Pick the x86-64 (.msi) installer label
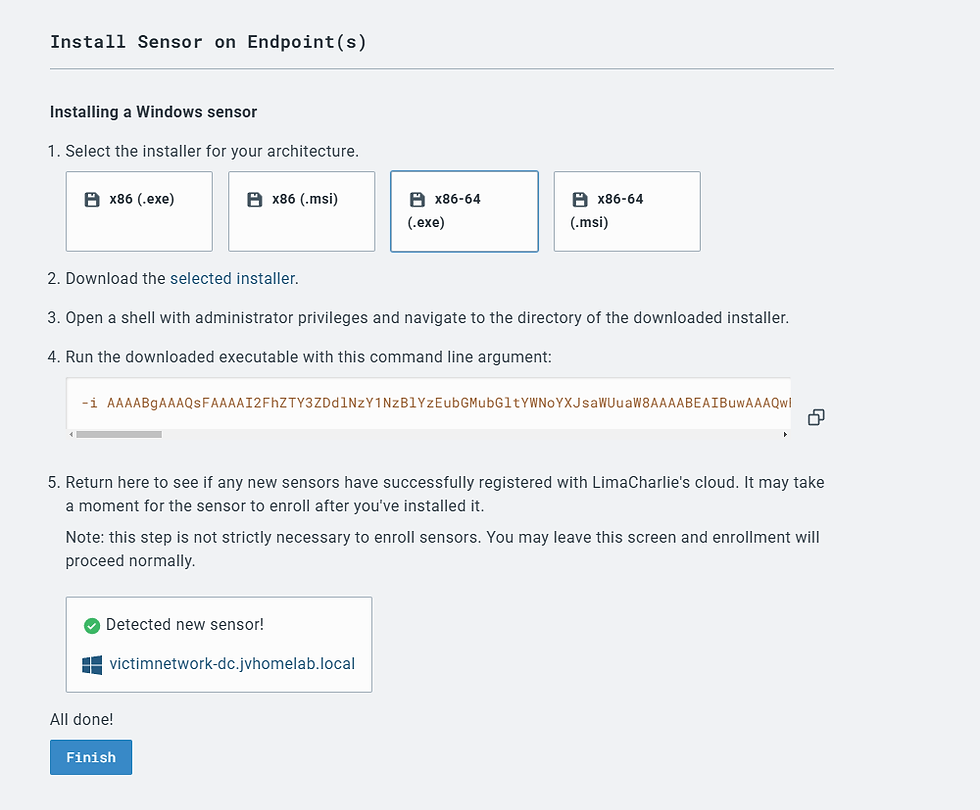 (607, 211)
